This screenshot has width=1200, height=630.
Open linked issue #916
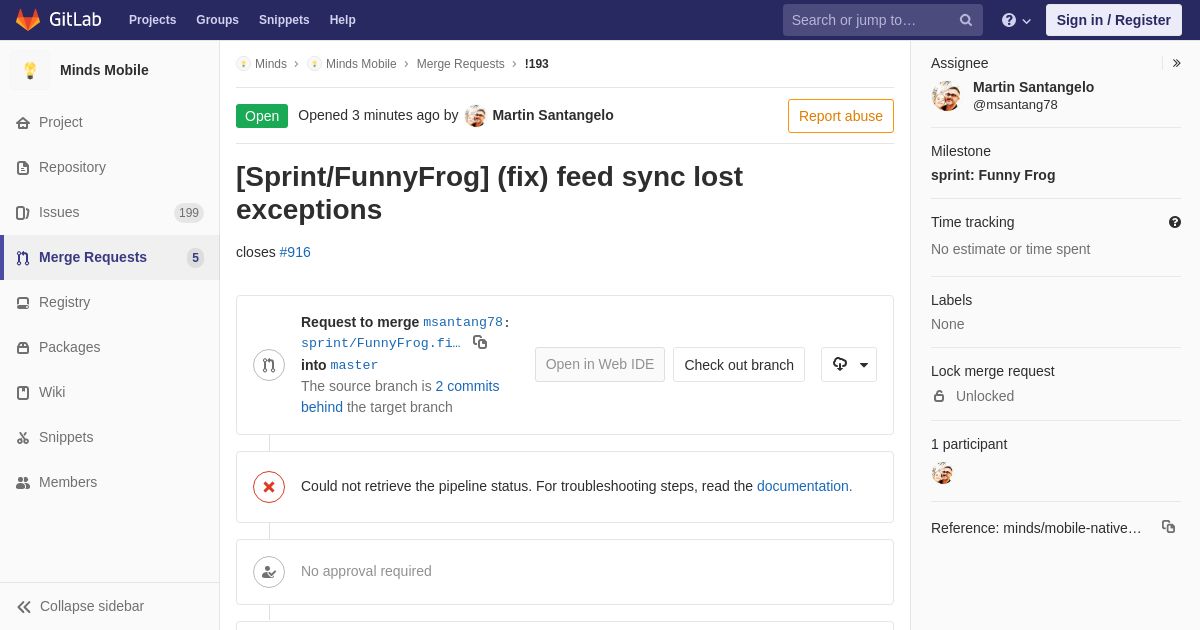295,252
